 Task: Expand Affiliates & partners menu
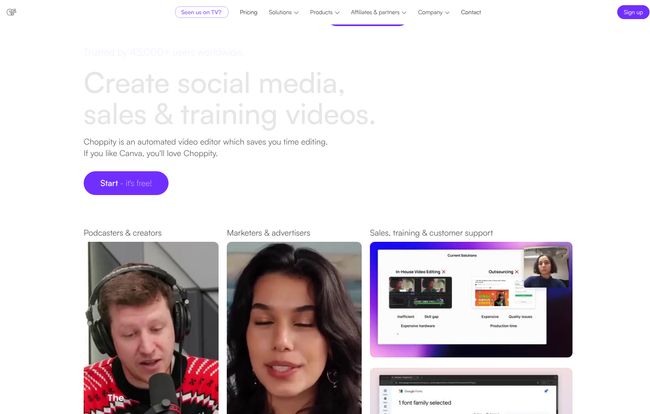pyautogui.click(x=378, y=12)
